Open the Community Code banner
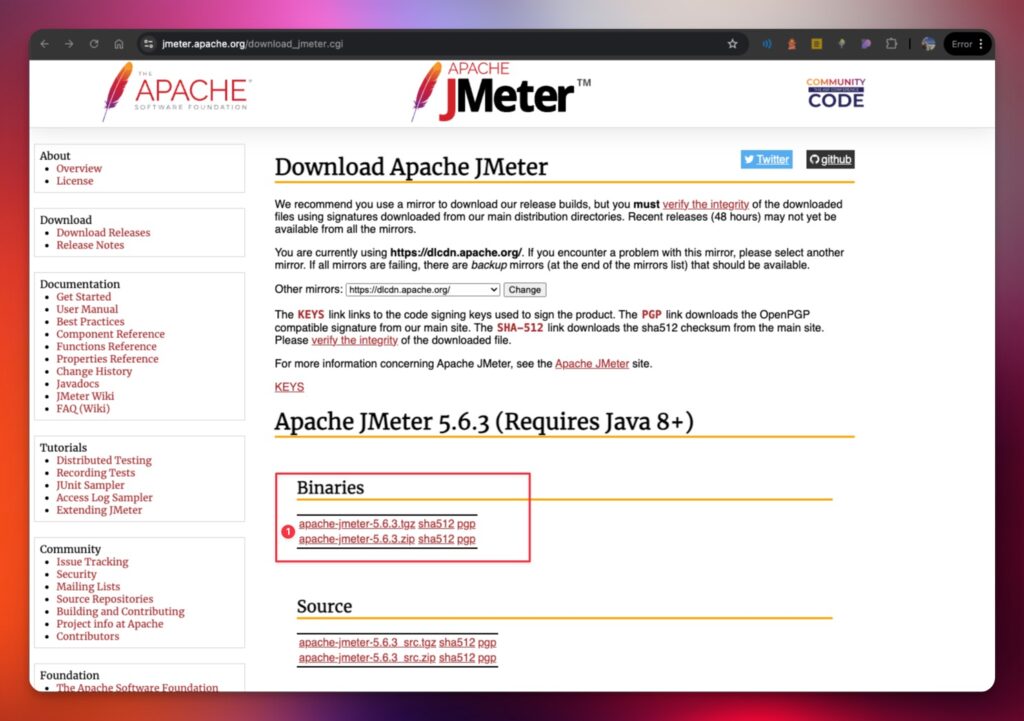1024x721 pixels. [x=835, y=93]
